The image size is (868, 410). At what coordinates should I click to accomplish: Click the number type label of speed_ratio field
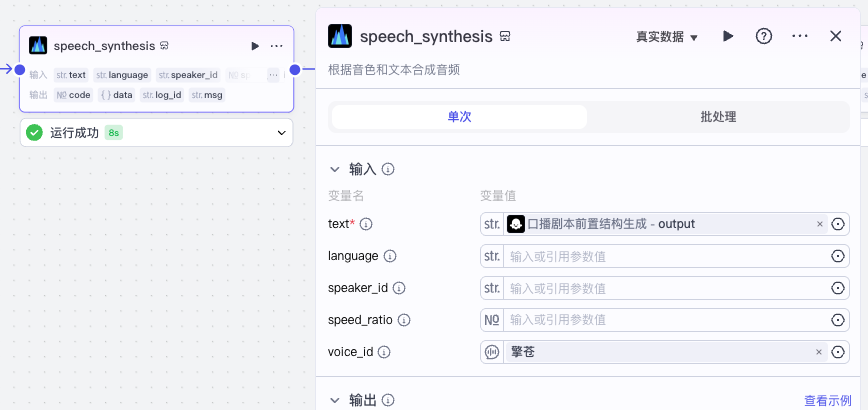pyautogui.click(x=492, y=320)
